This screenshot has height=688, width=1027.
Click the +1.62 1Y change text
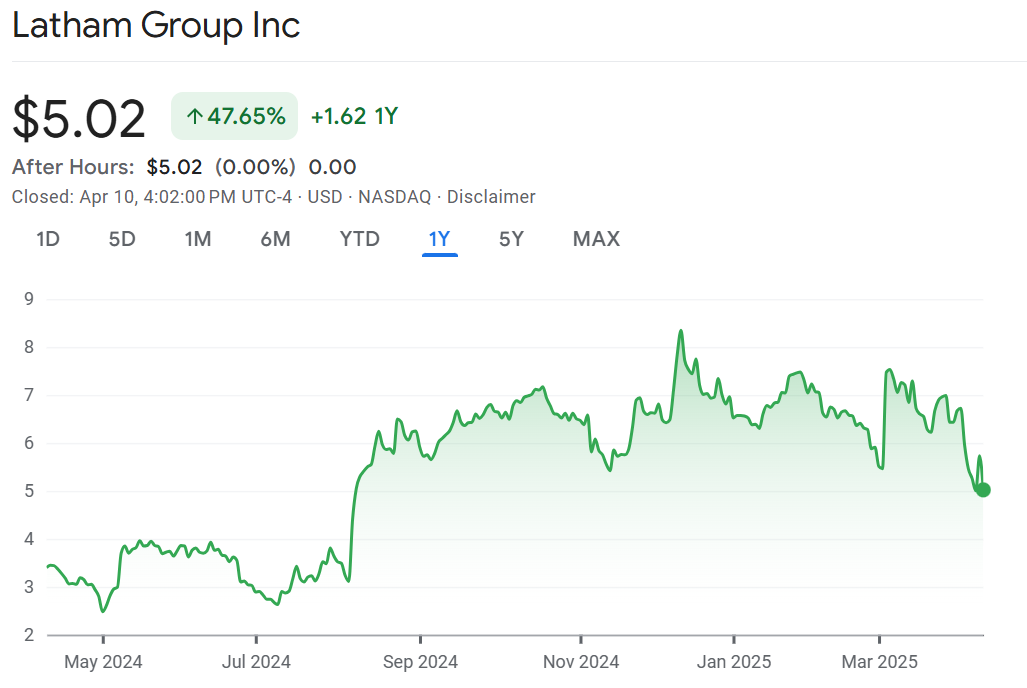pyautogui.click(x=354, y=116)
